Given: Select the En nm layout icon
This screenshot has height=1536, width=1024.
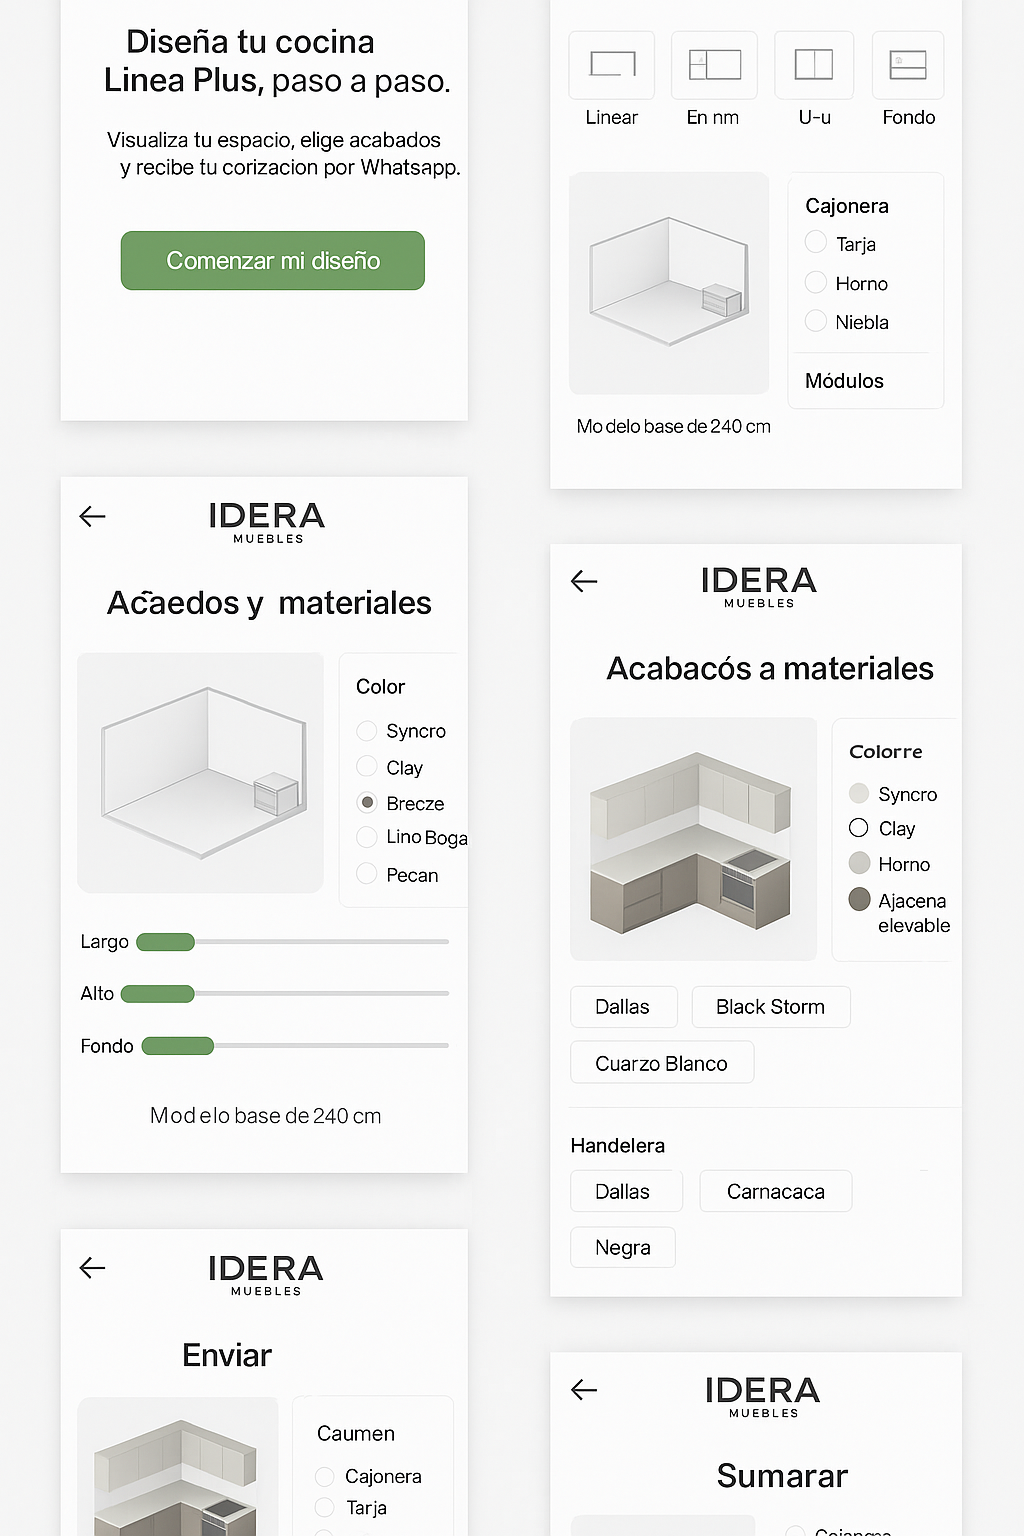Looking at the screenshot, I should pyautogui.click(x=712, y=64).
